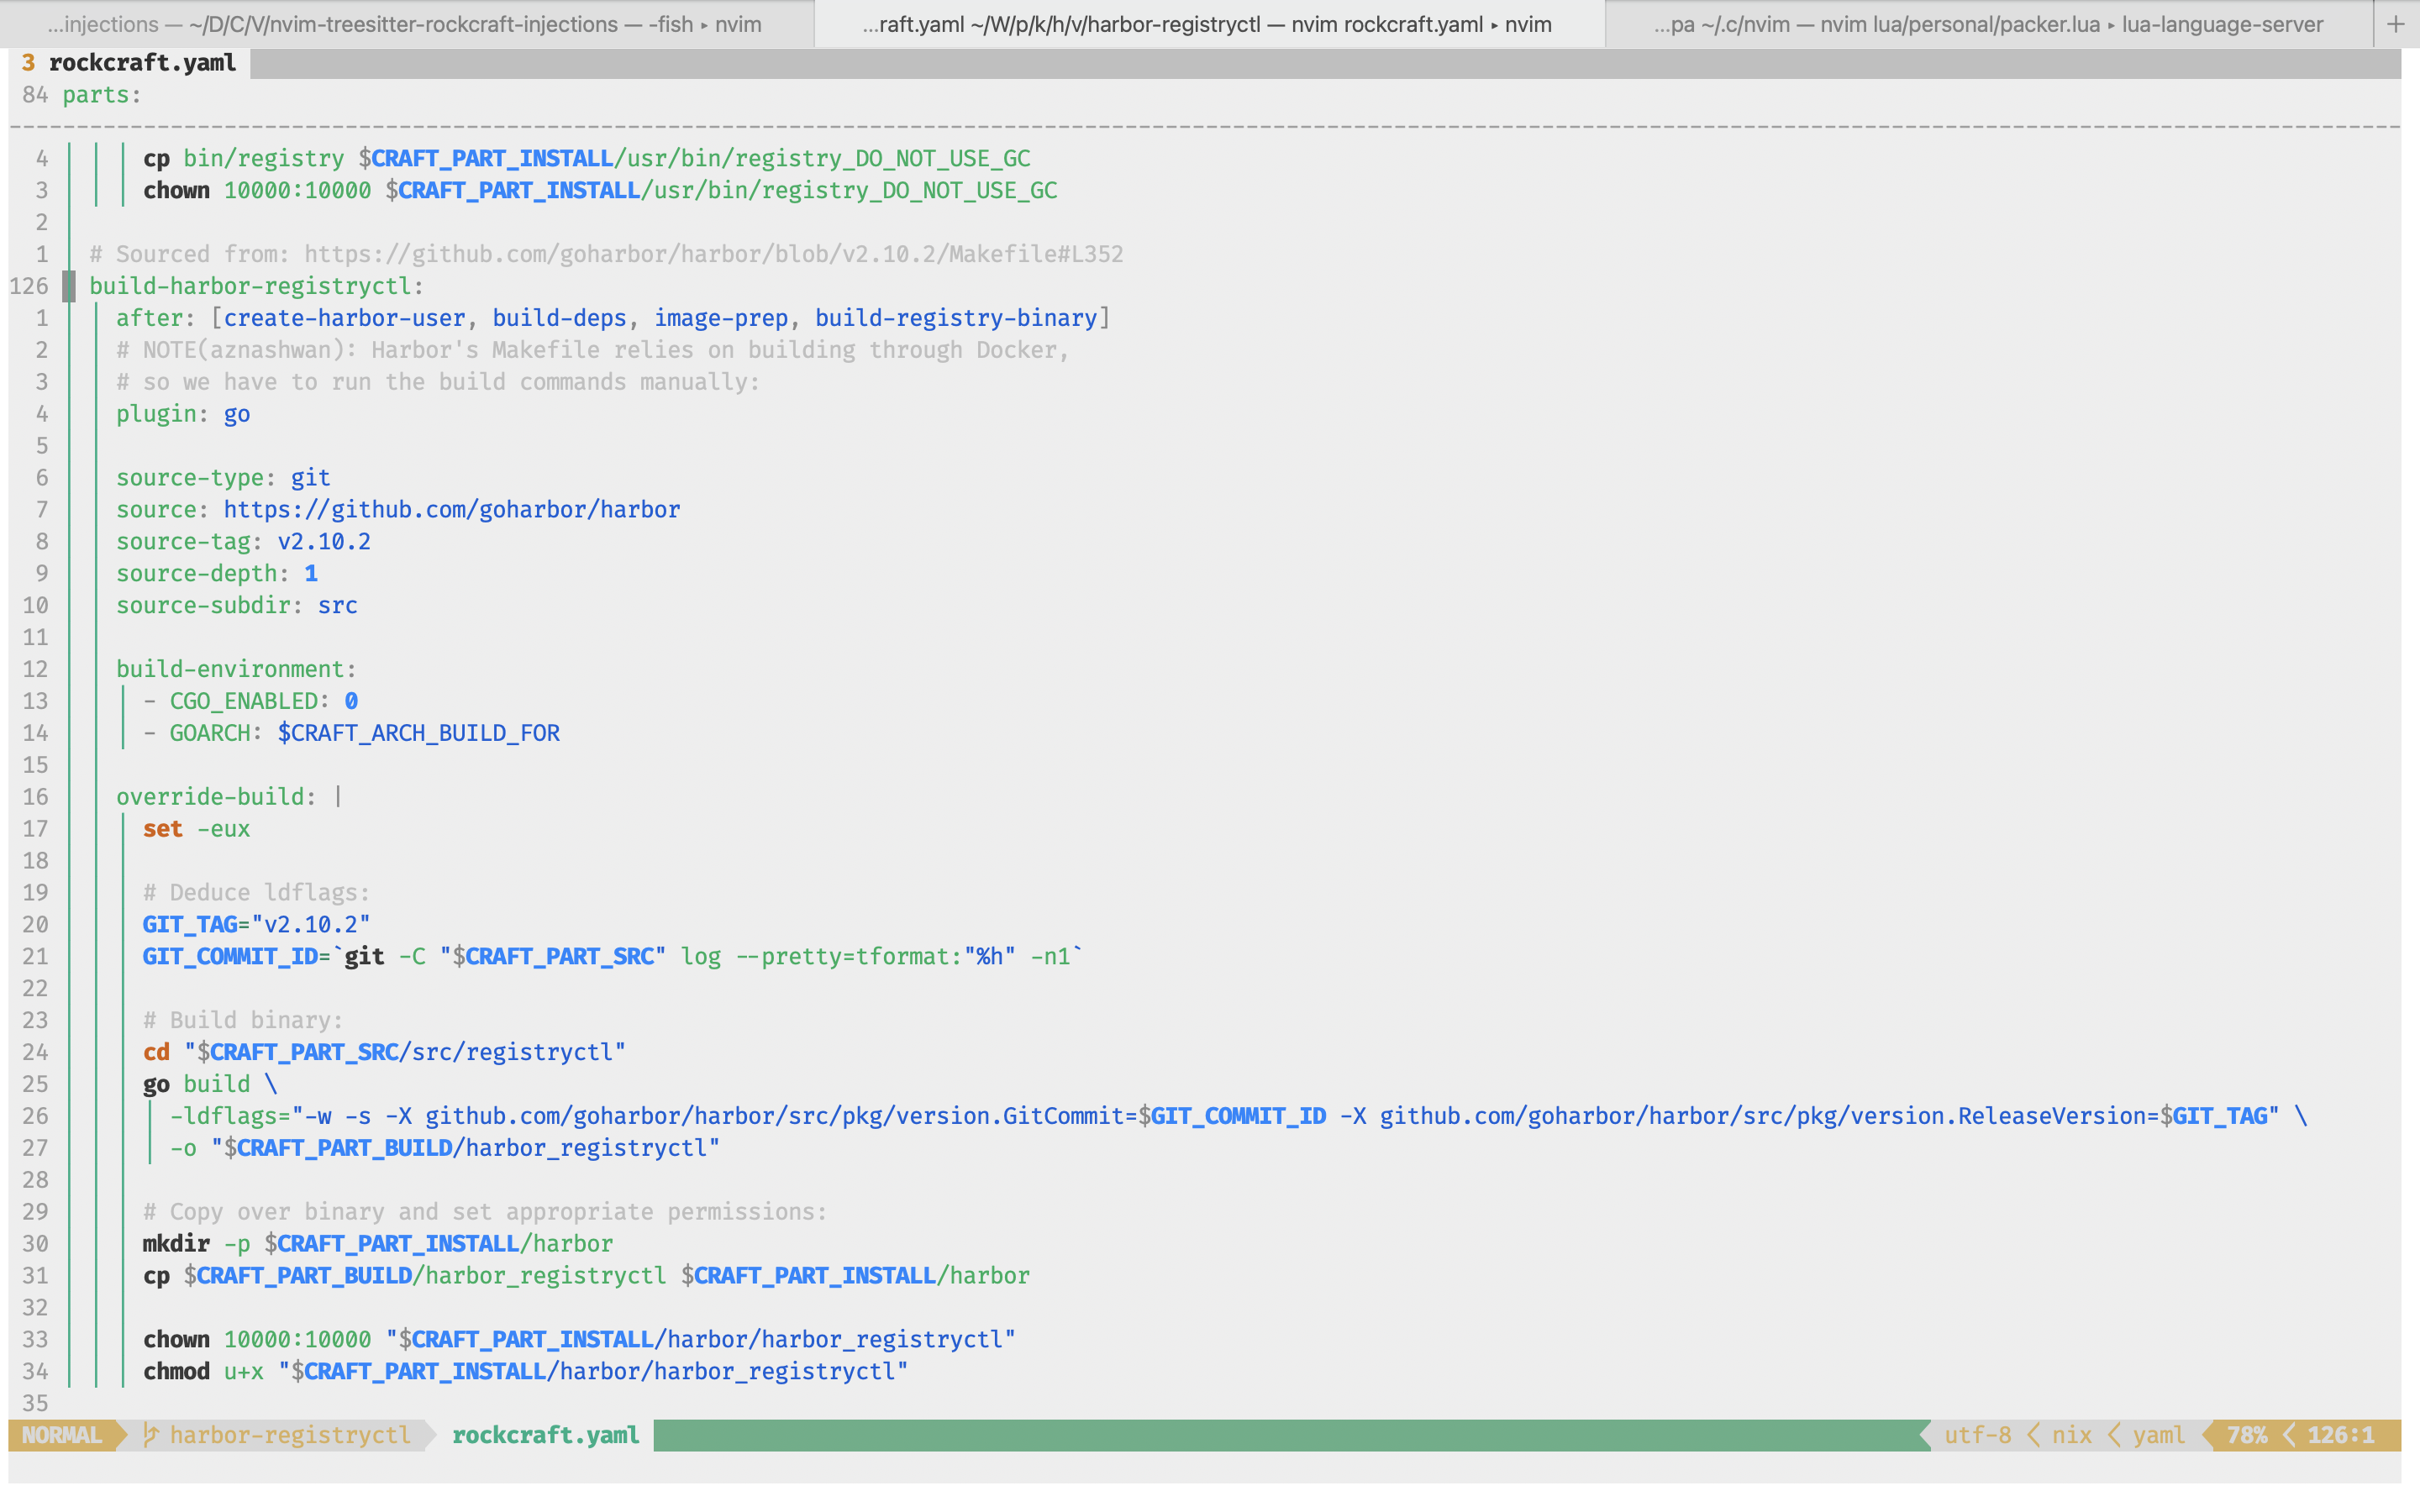Open the Makefile#L352 URL in comment

coord(713,254)
